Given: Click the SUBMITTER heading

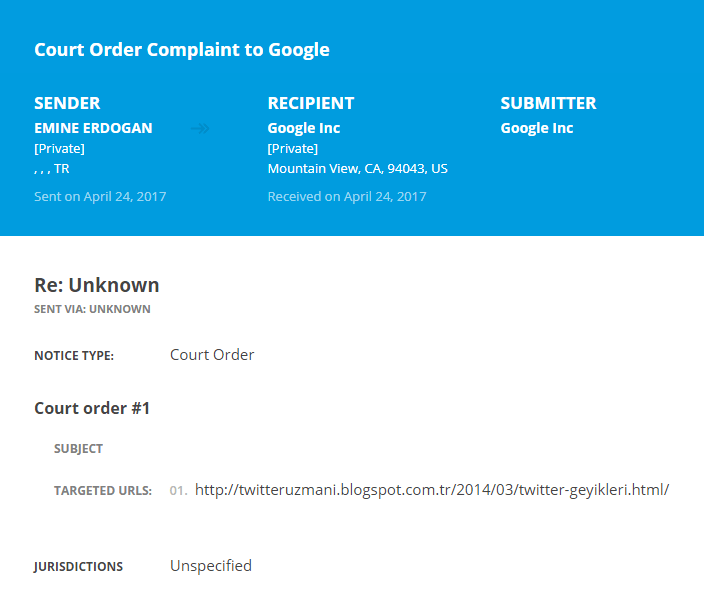Looking at the screenshot, I should [x=548, y=103].
